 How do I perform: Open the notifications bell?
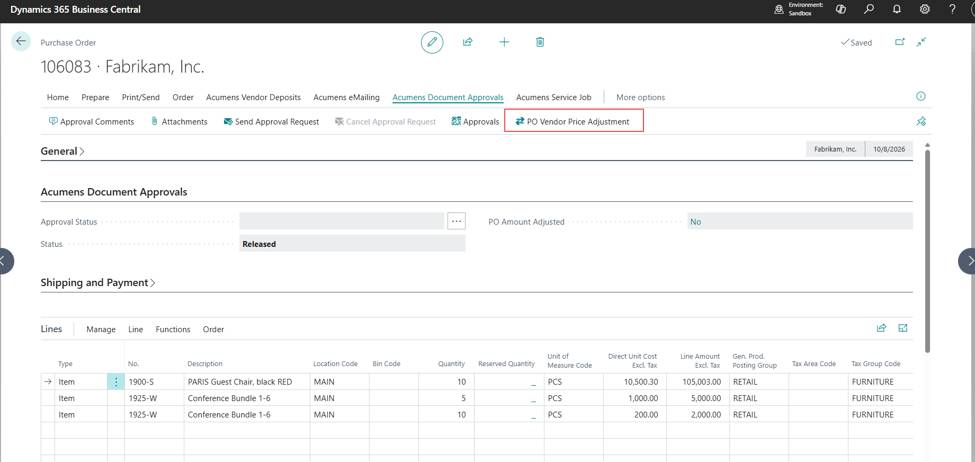coord(897,9)
